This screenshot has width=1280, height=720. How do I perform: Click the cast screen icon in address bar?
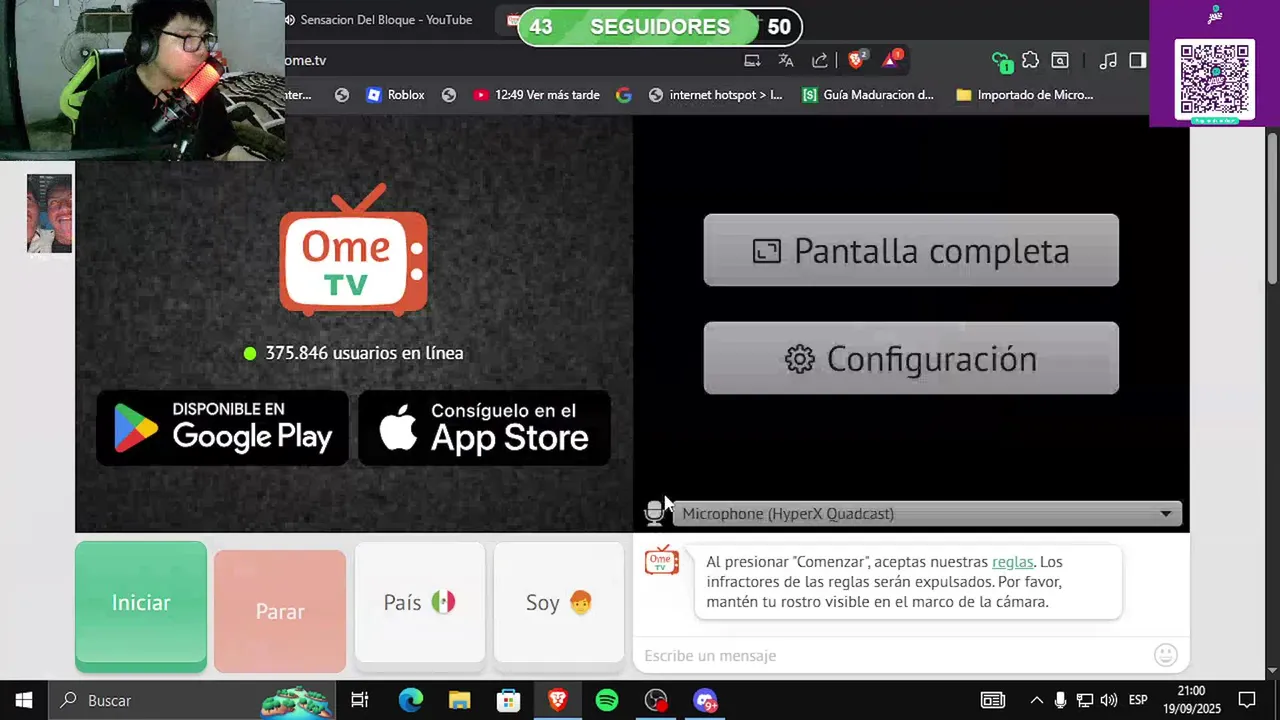tap(752, 61)
